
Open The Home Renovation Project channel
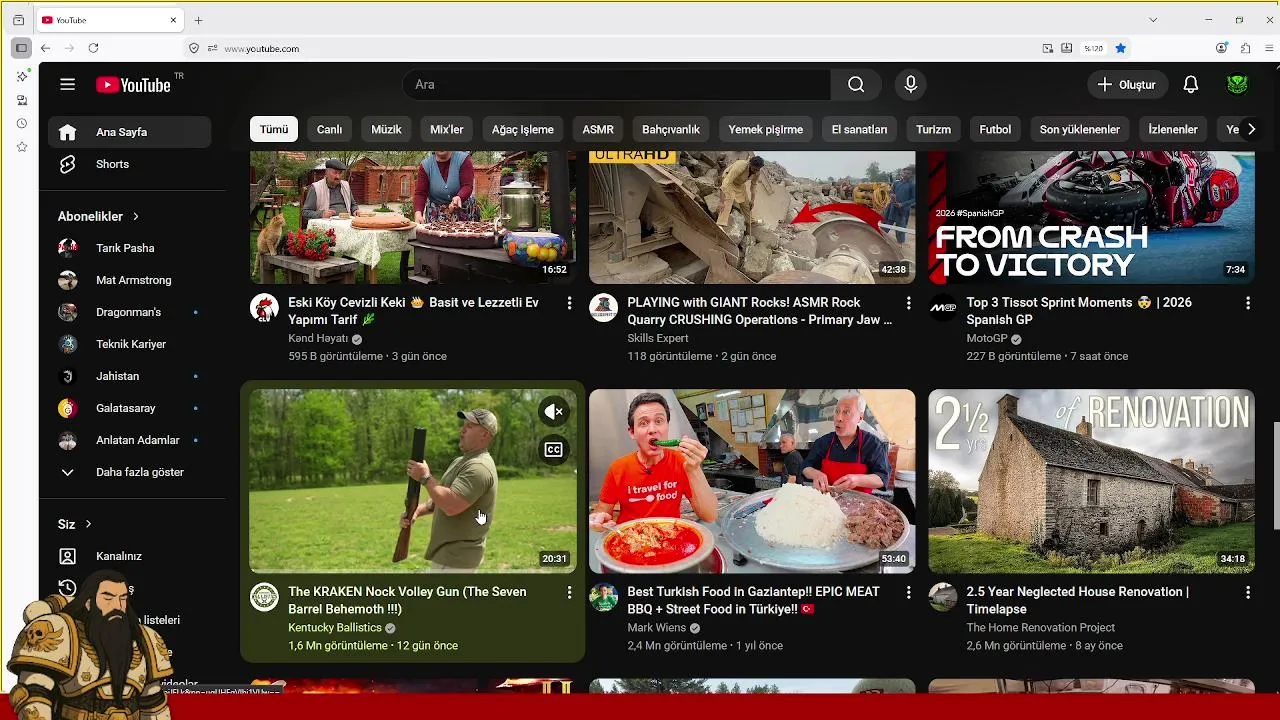point(1040,628)
